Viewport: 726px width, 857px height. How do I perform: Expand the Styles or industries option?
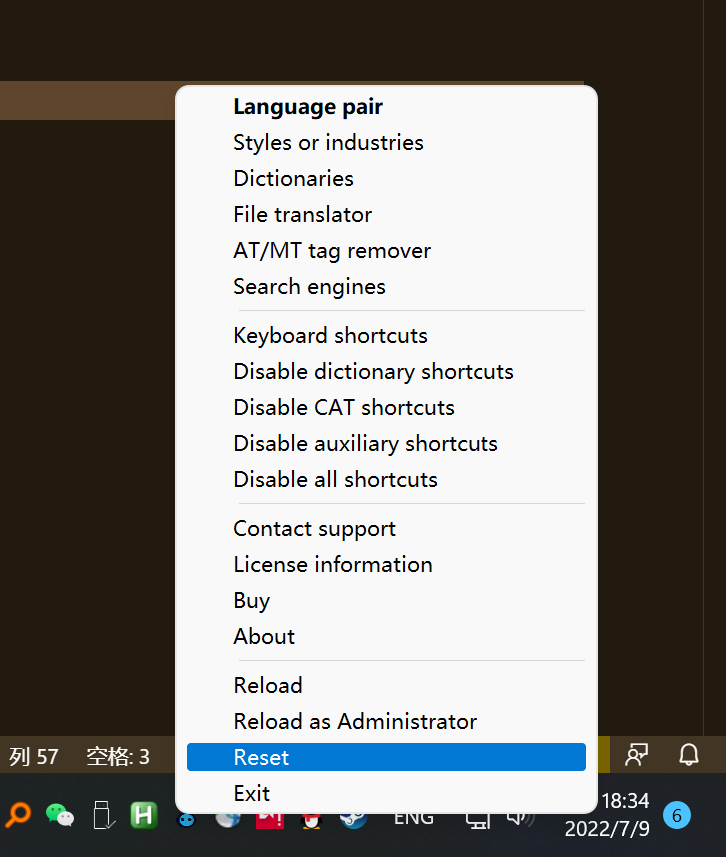[x=328, y=143]
